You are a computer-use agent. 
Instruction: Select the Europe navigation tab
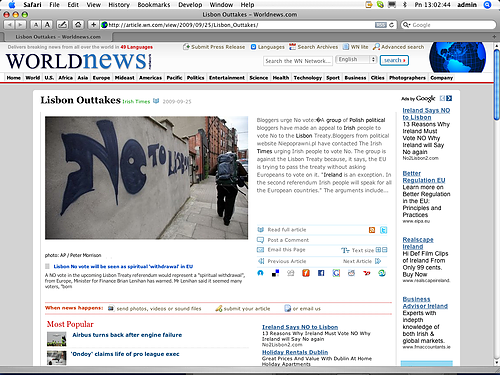click(101, 78)
